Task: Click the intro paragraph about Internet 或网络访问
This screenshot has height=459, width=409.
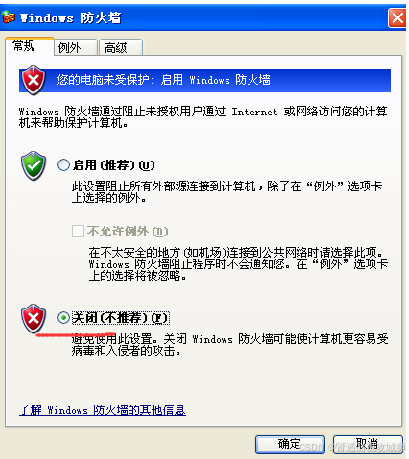Action: tap(203, 117)
